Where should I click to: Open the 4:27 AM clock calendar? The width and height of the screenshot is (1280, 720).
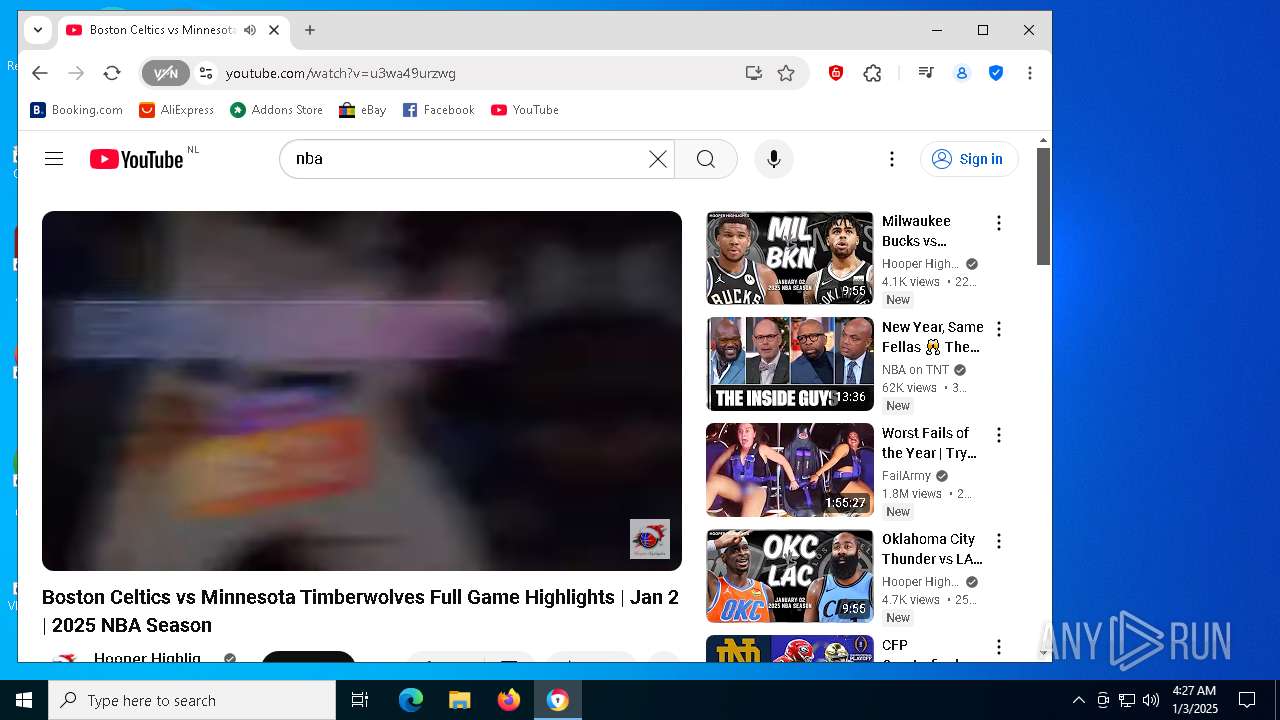[x=1194, y=700]
